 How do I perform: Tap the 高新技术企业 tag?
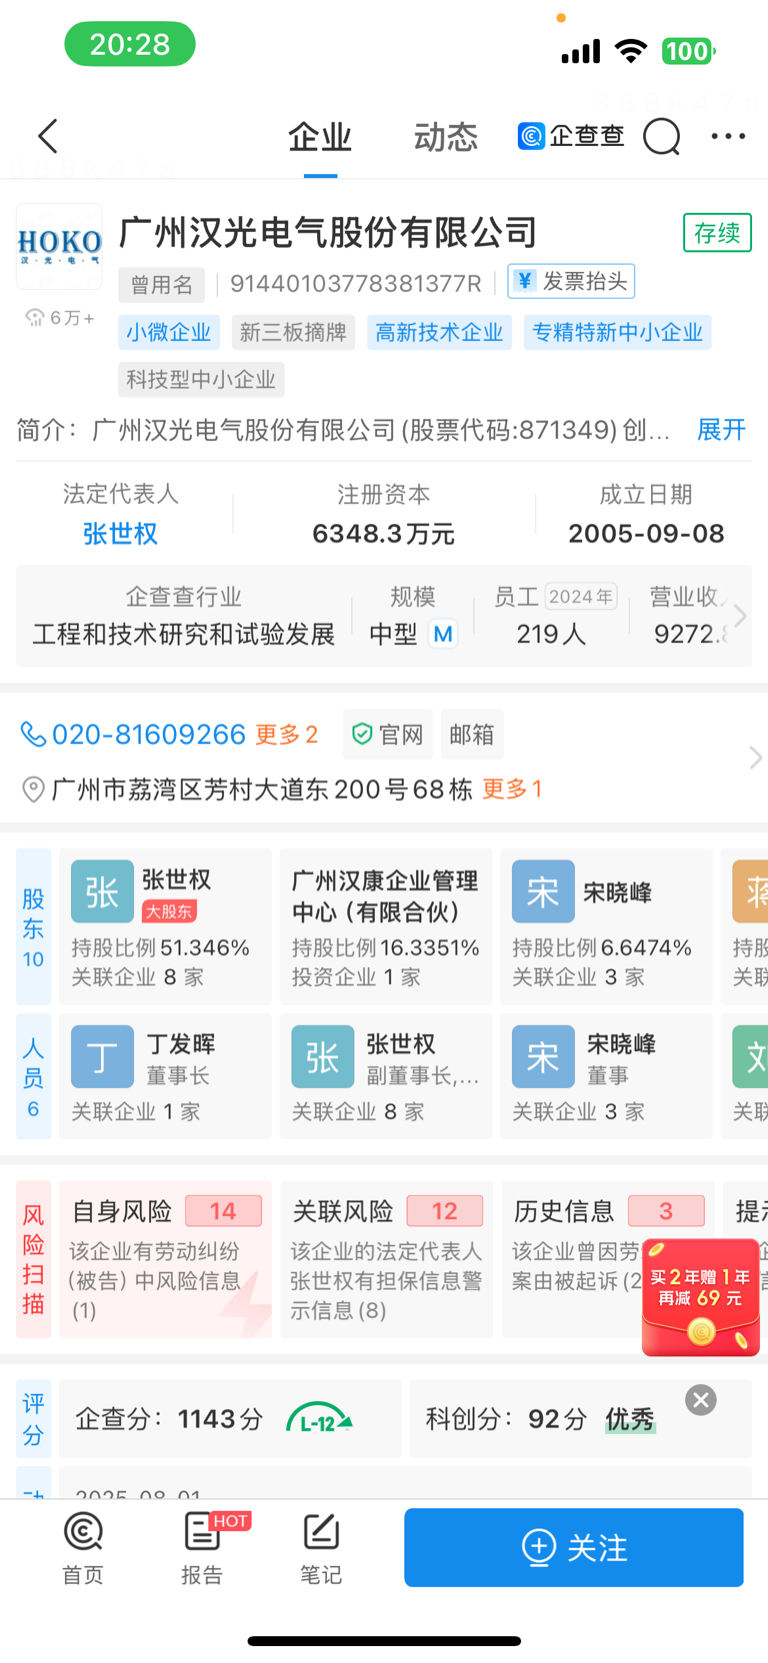pyautogui.click(x=439, y=332)
